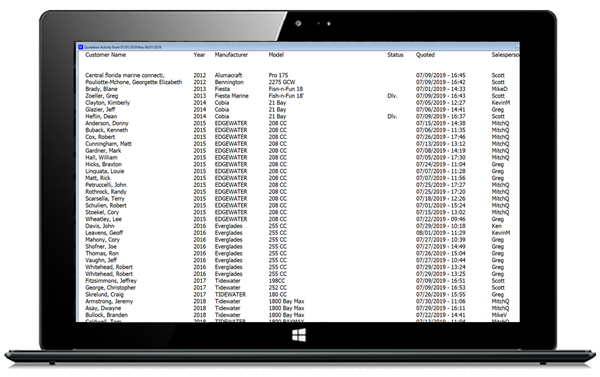Click the Customer Name column header
600x377 pixels.
(105, 55)
